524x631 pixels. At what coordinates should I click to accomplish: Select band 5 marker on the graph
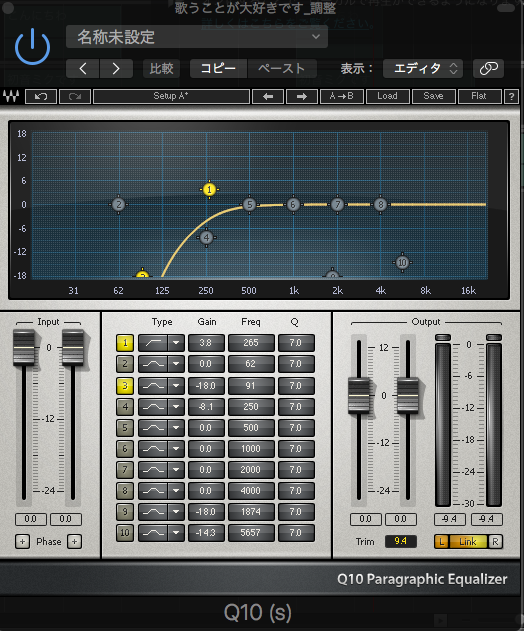point(250,204)
